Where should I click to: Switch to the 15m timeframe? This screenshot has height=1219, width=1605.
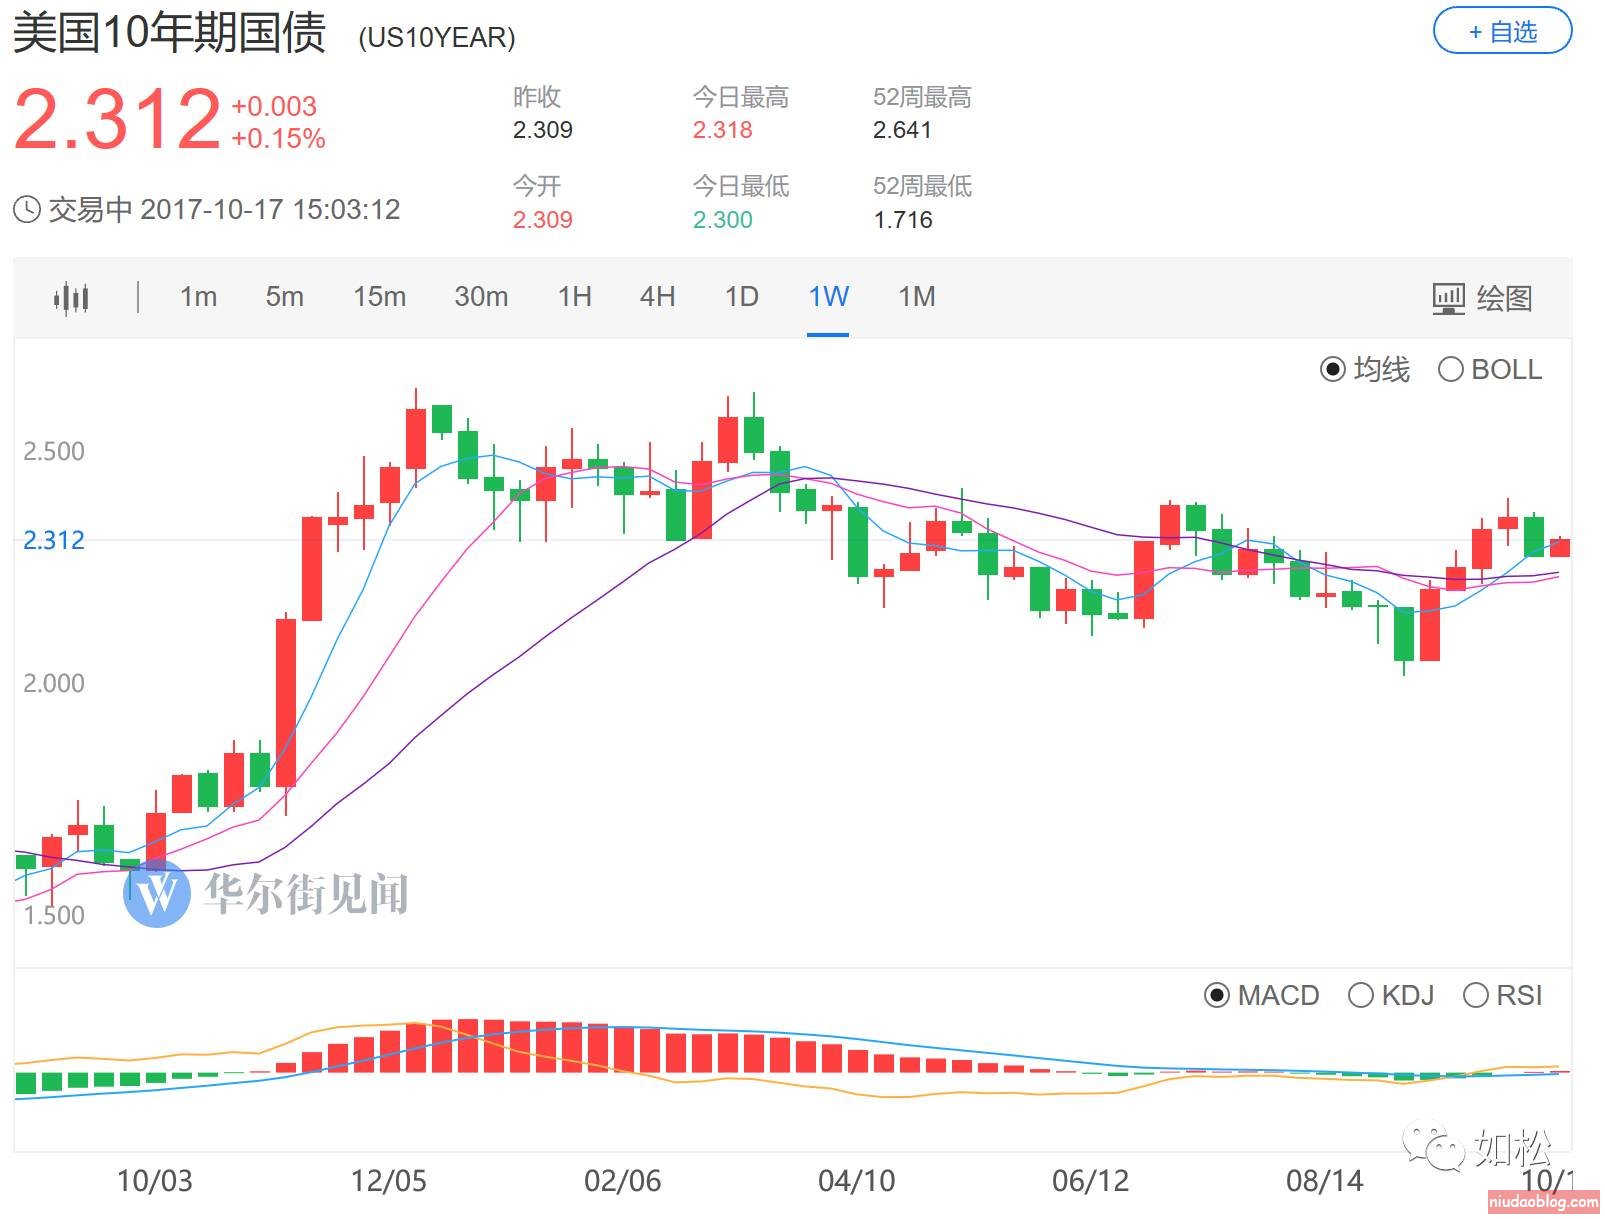point(379,297)
